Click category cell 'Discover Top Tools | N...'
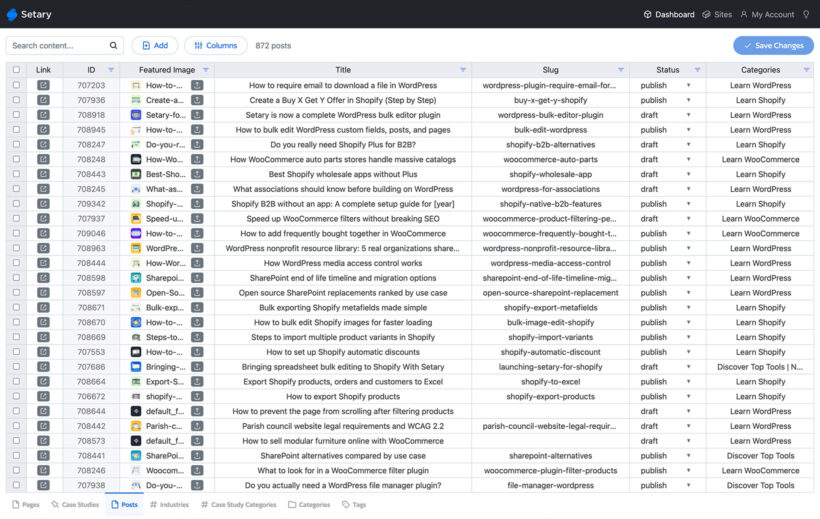Image resolution: width=820 pixels, height=519 pixels. 760,367
